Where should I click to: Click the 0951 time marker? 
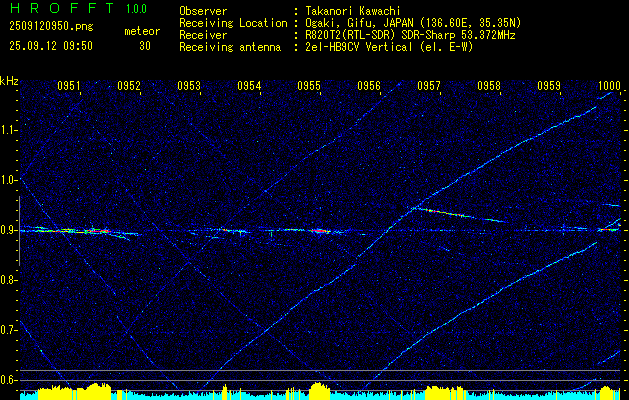coord(69,85)
